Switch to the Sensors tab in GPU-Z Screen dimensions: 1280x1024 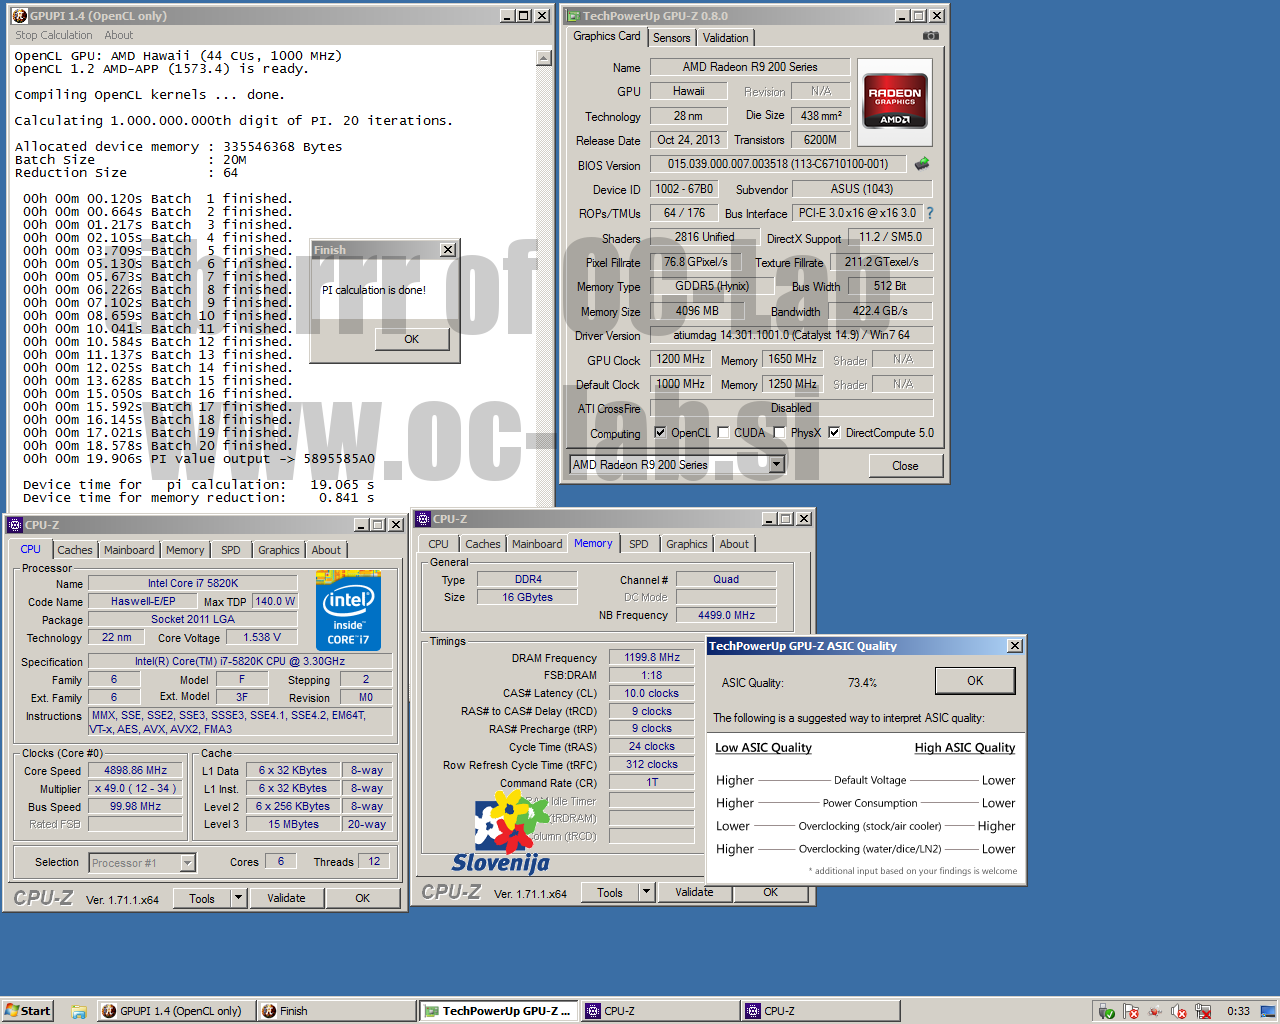click(x=672, y=38)
